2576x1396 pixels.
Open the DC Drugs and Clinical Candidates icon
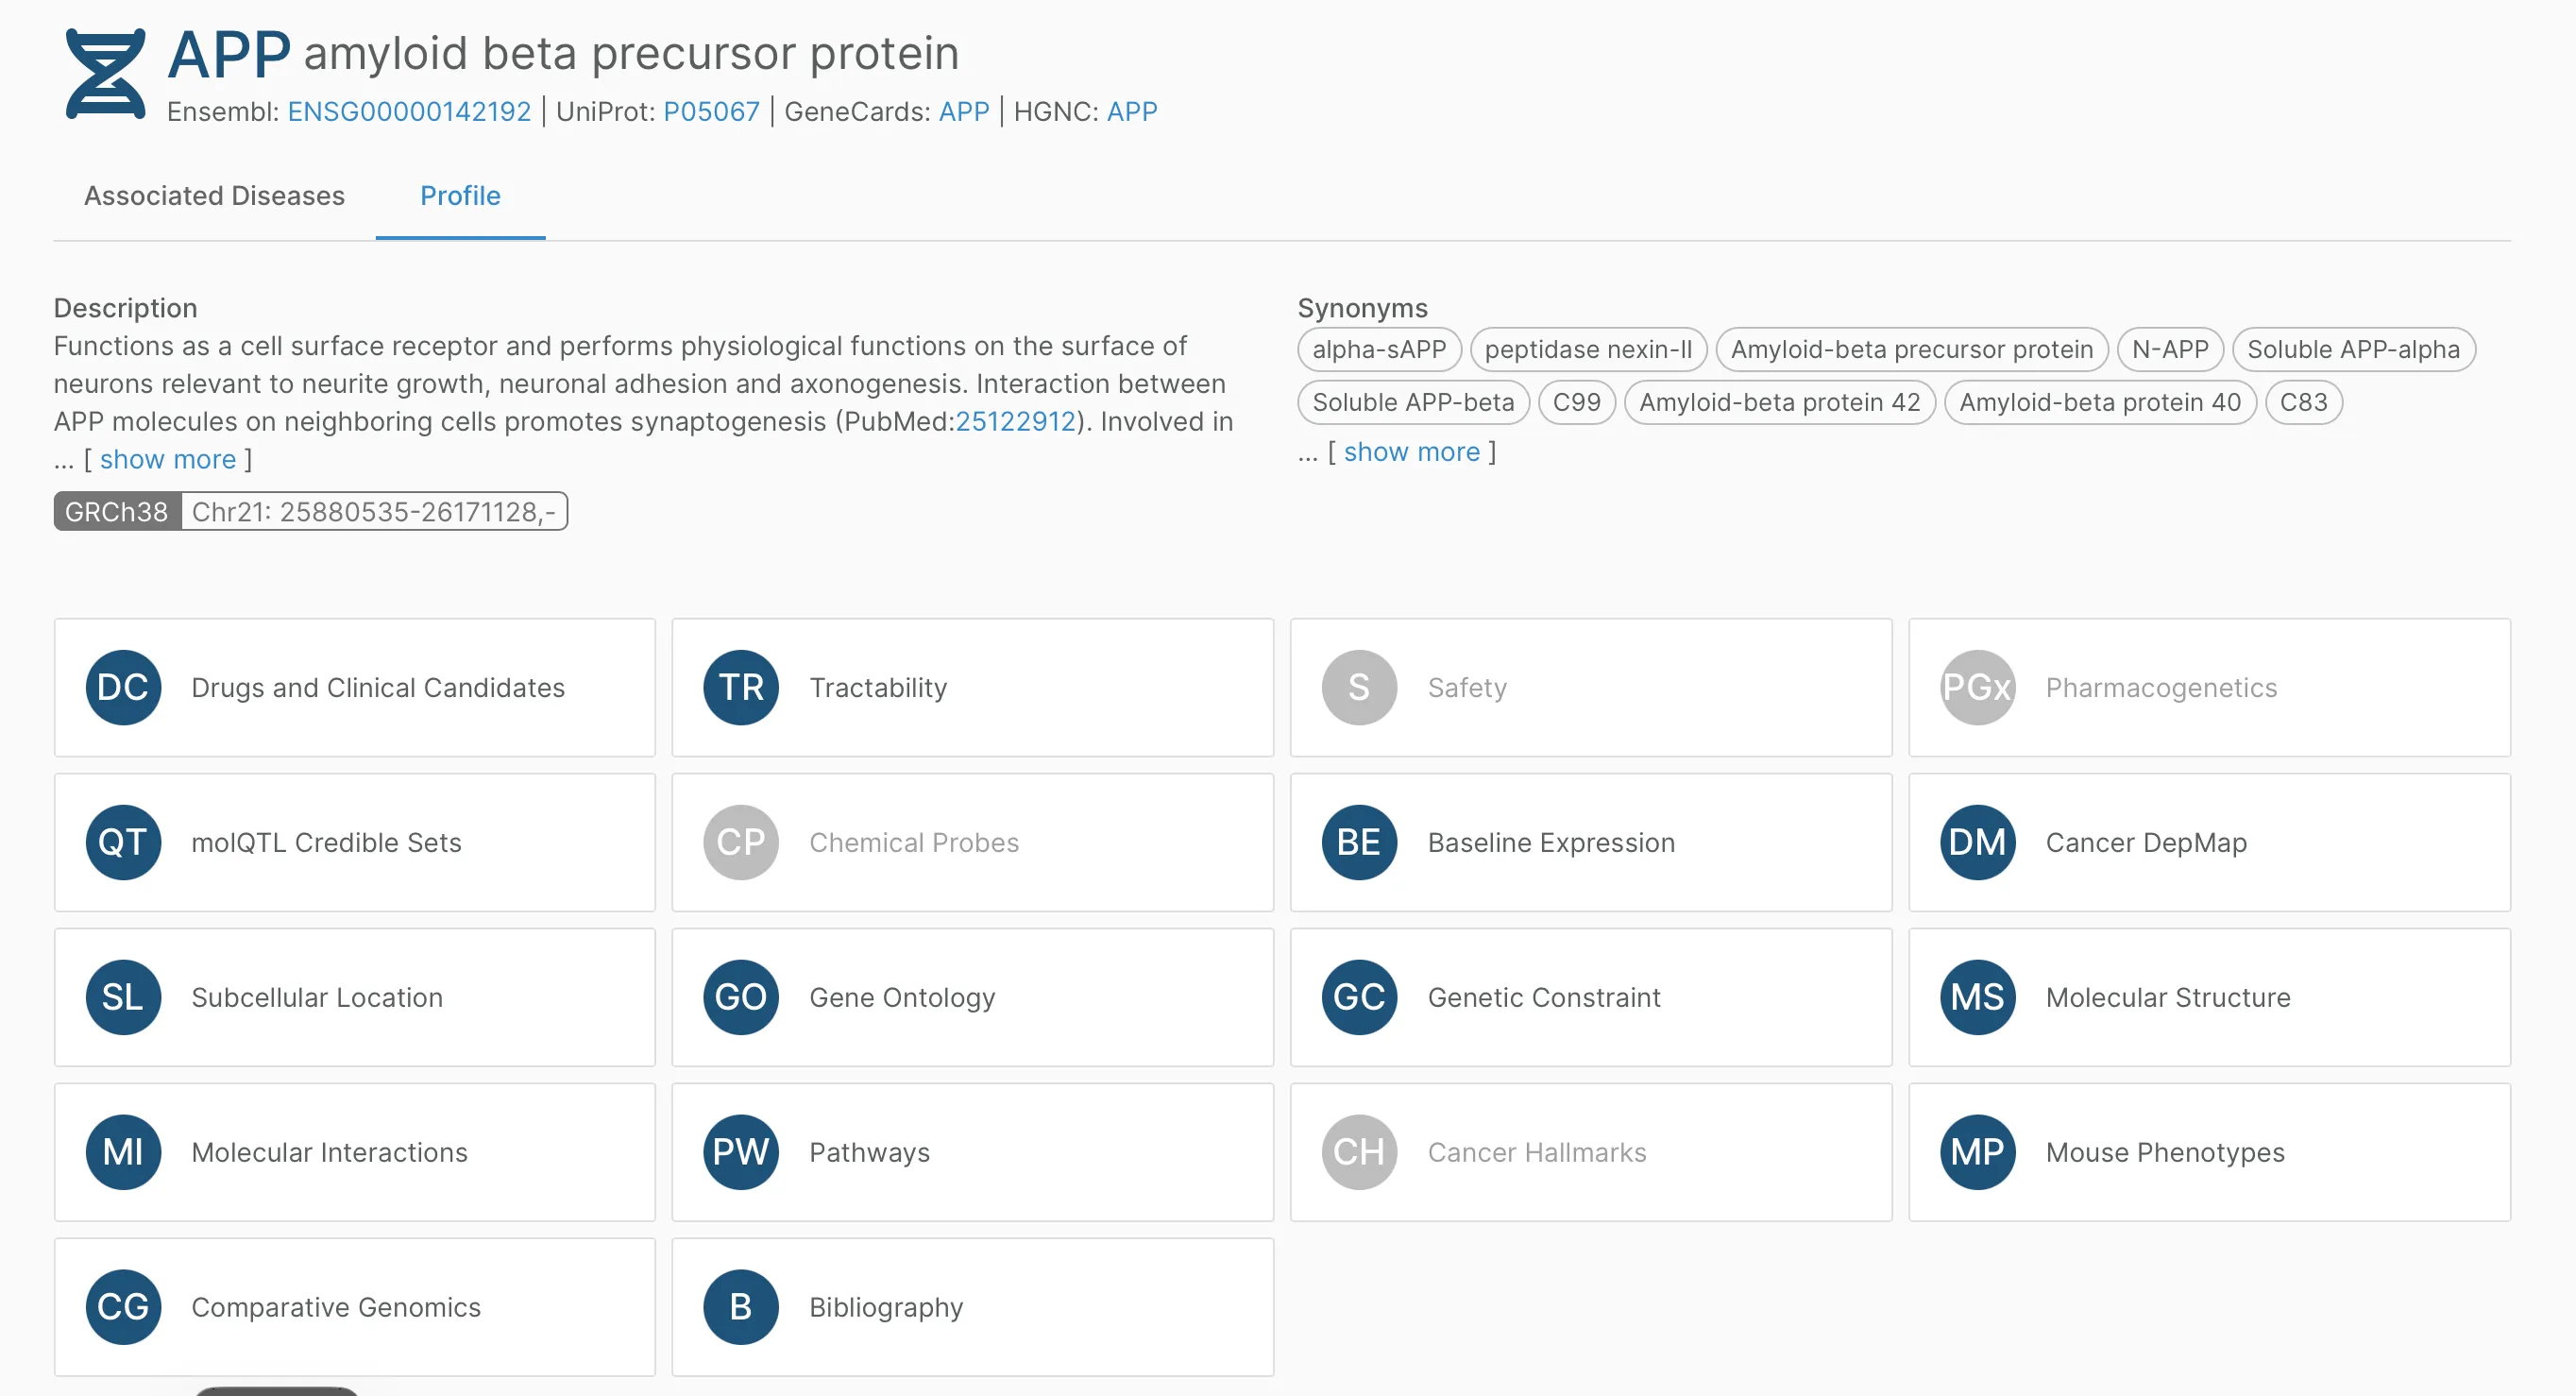123,688
